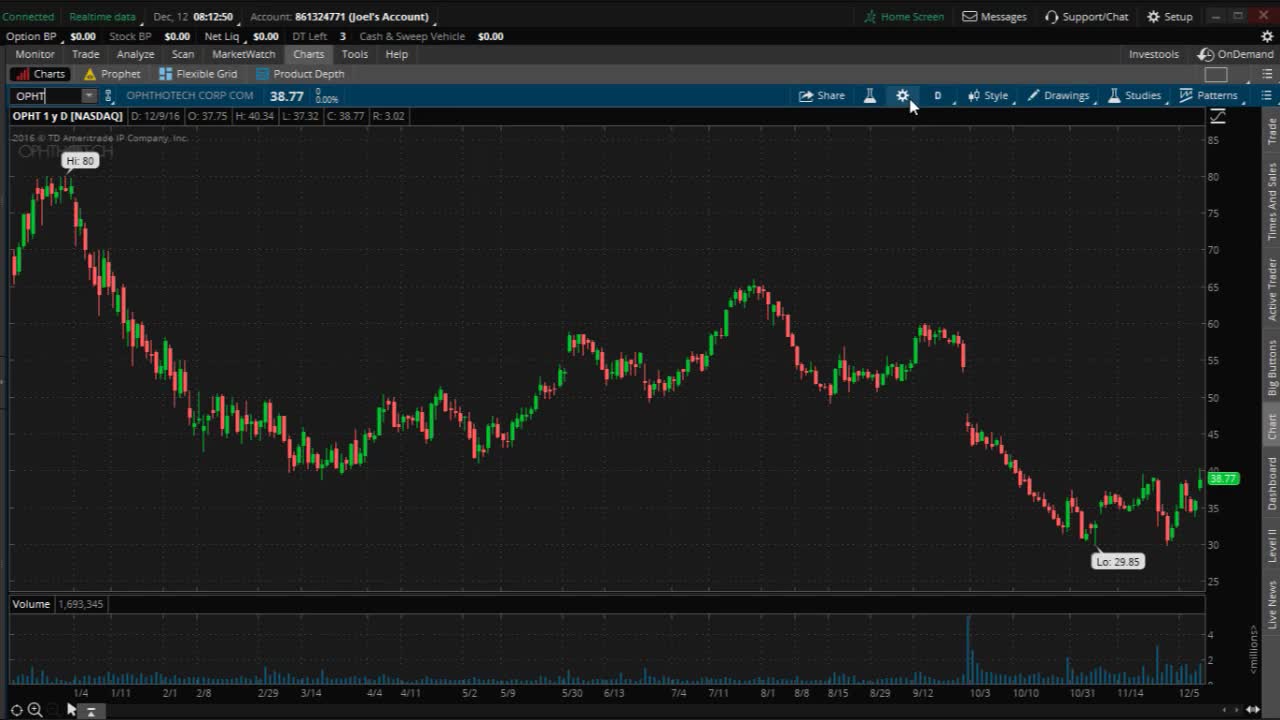Open the symbol dropdown arrow next to OPHT

[x=89, y=96]
